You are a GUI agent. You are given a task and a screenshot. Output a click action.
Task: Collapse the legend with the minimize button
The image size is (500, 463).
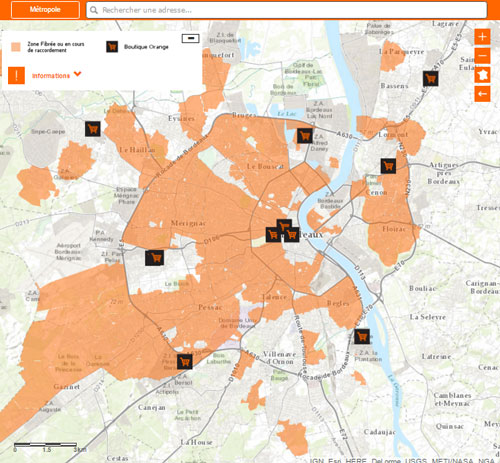191,38
